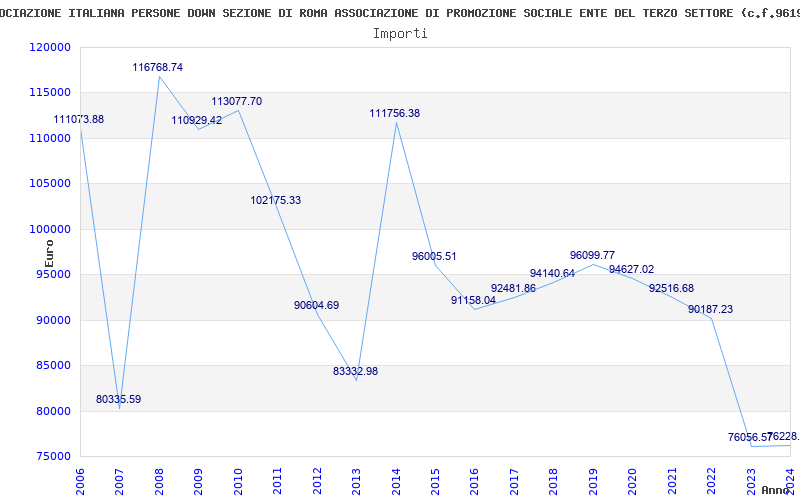Select the 95000 y-axis tick label
Viewport: 800px width, 500px height.
[x=53, y=275]
